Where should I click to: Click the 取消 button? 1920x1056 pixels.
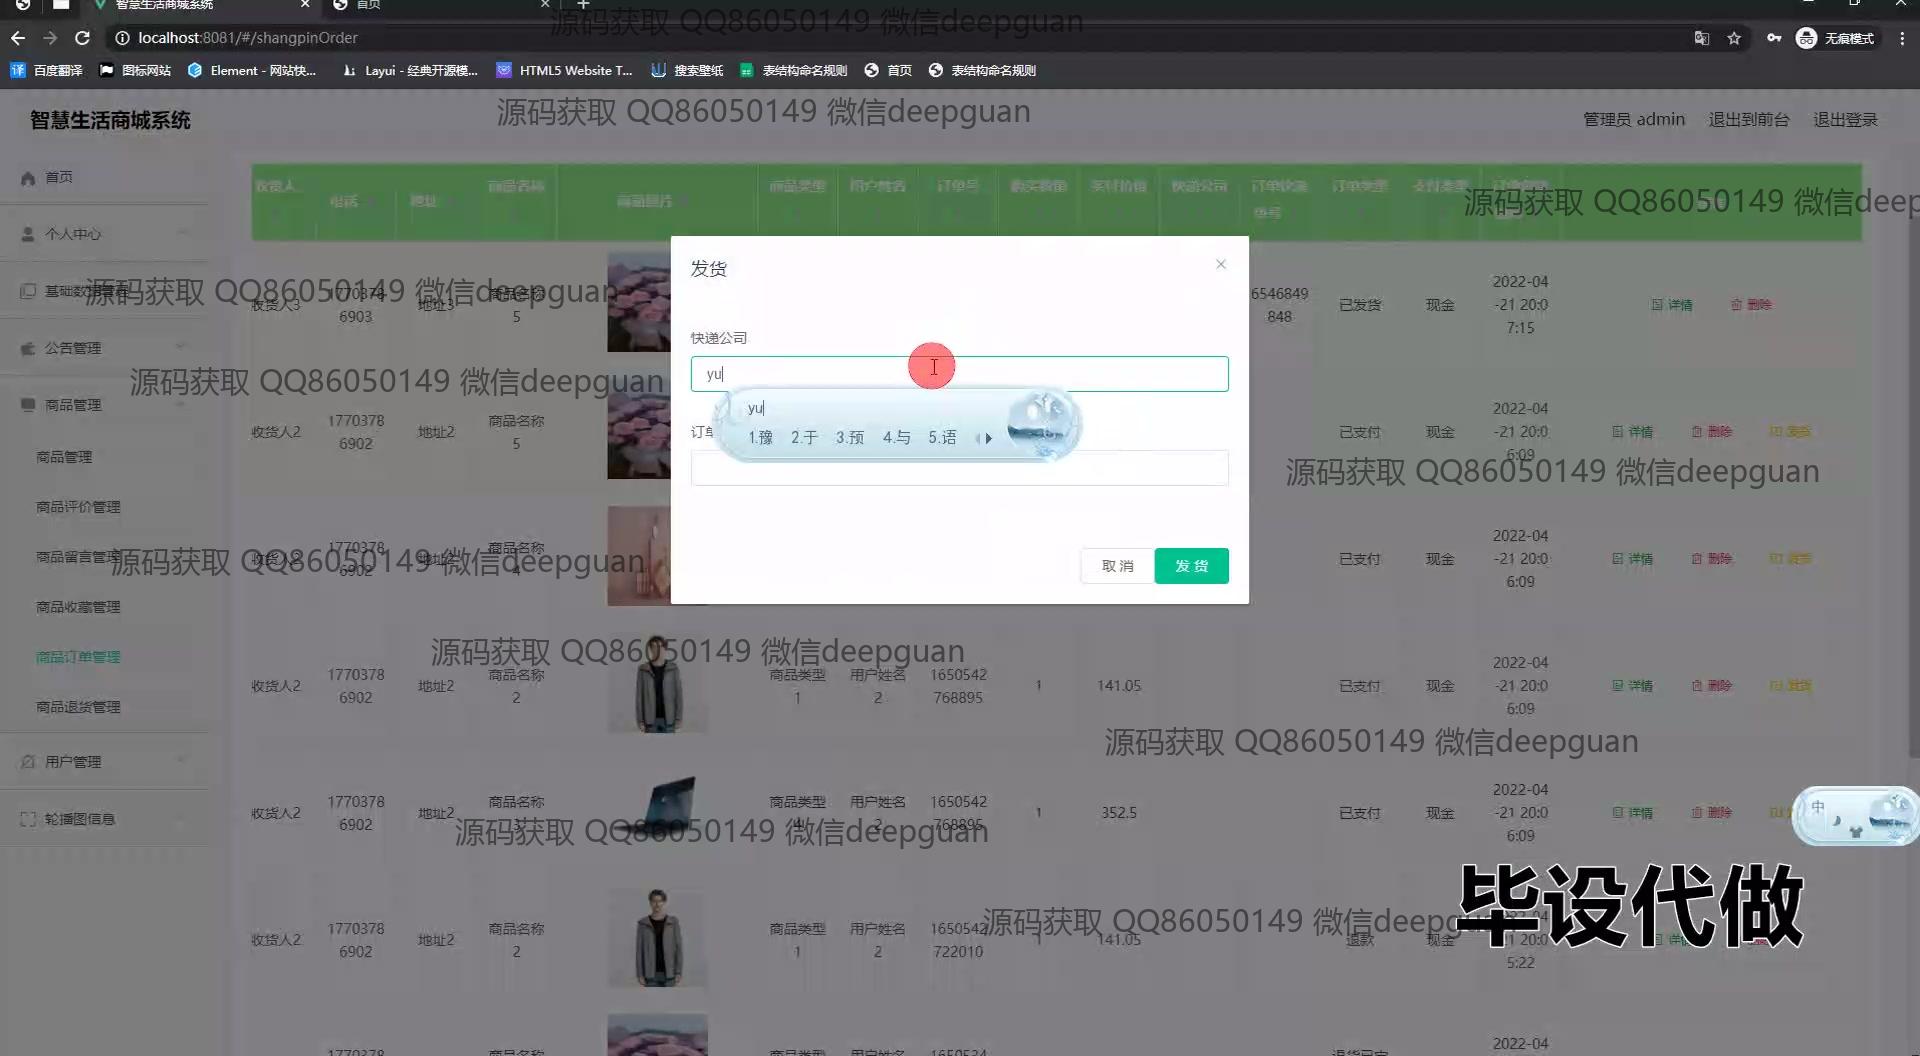tap(1117, 566)
